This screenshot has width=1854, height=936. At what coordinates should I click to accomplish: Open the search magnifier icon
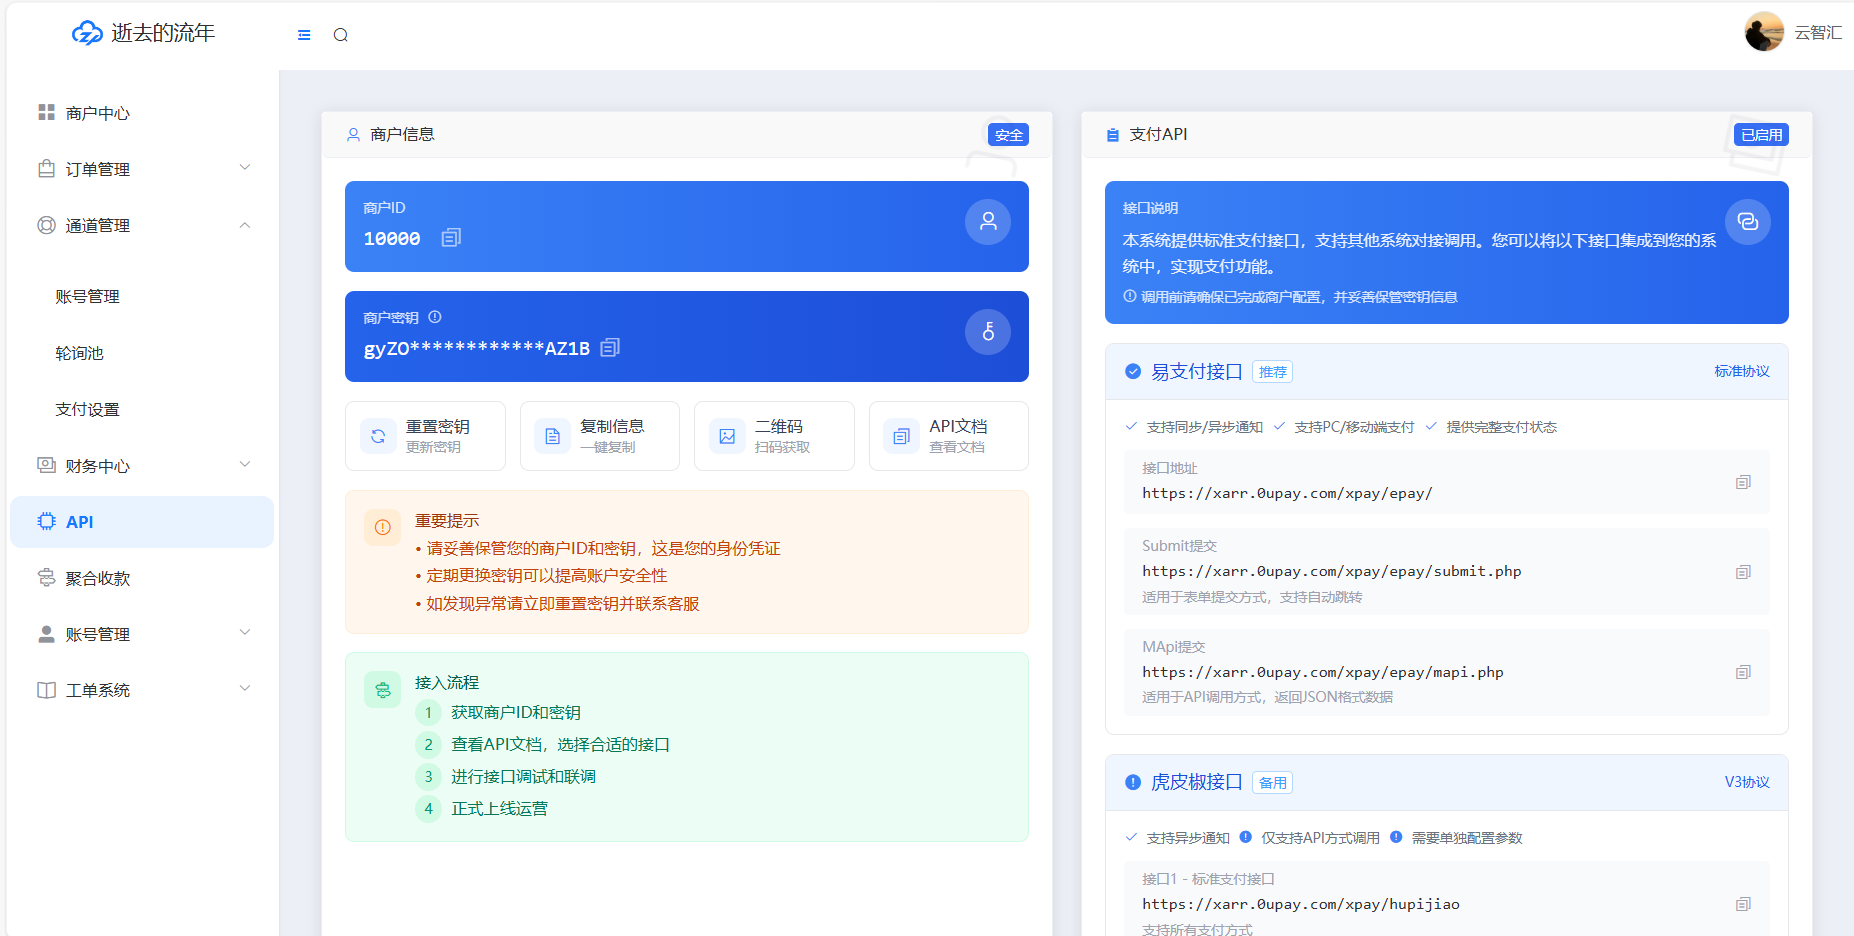(341, 35)
